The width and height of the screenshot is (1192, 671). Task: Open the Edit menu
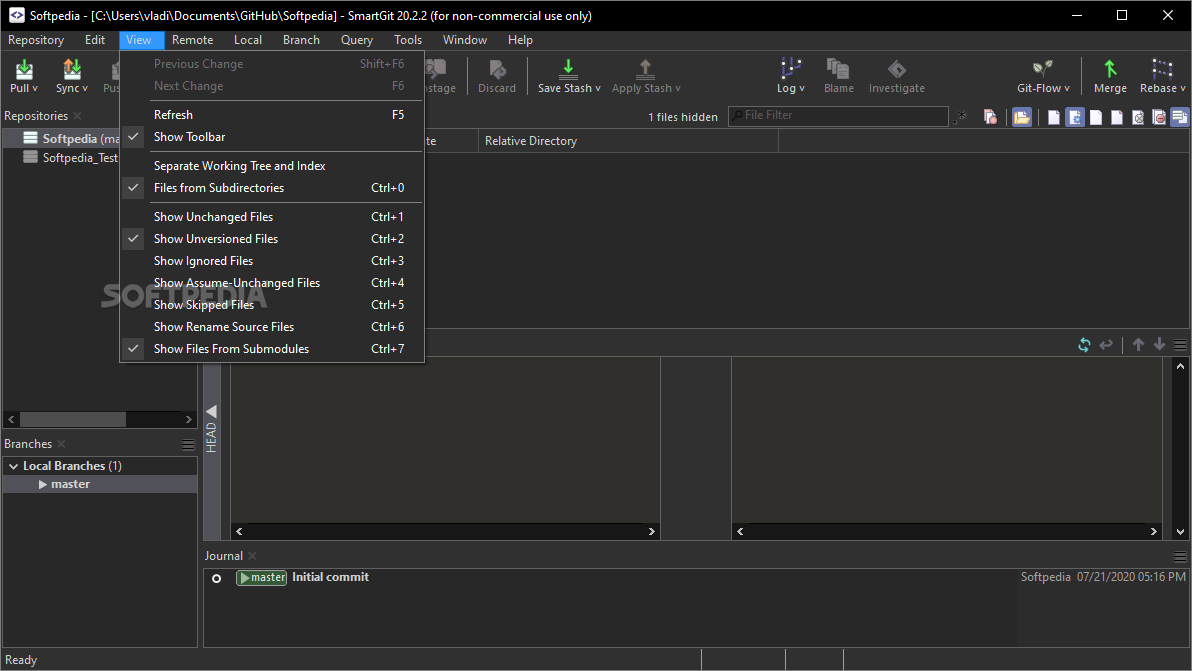95,40
